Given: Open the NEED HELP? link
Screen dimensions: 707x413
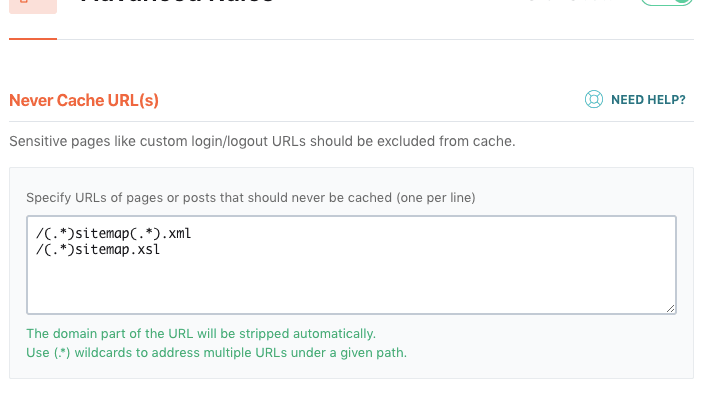Looking at the screenshot, I should (647, 99).
